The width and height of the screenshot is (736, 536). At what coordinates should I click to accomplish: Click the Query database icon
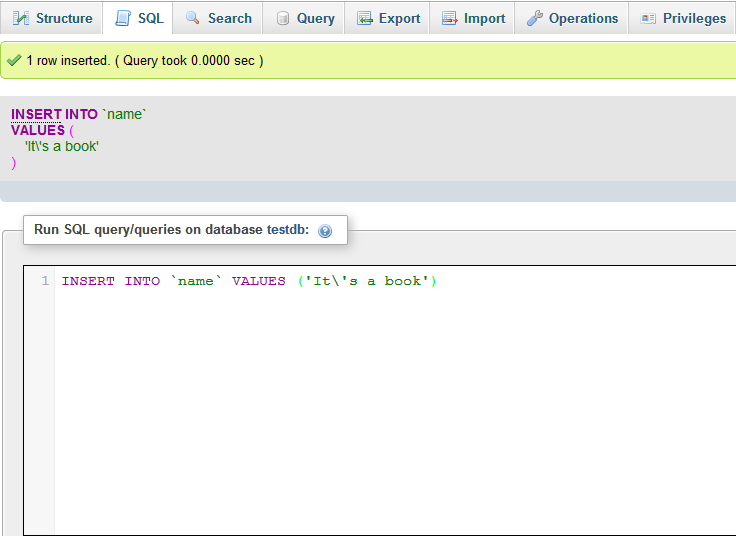[283, 18]
